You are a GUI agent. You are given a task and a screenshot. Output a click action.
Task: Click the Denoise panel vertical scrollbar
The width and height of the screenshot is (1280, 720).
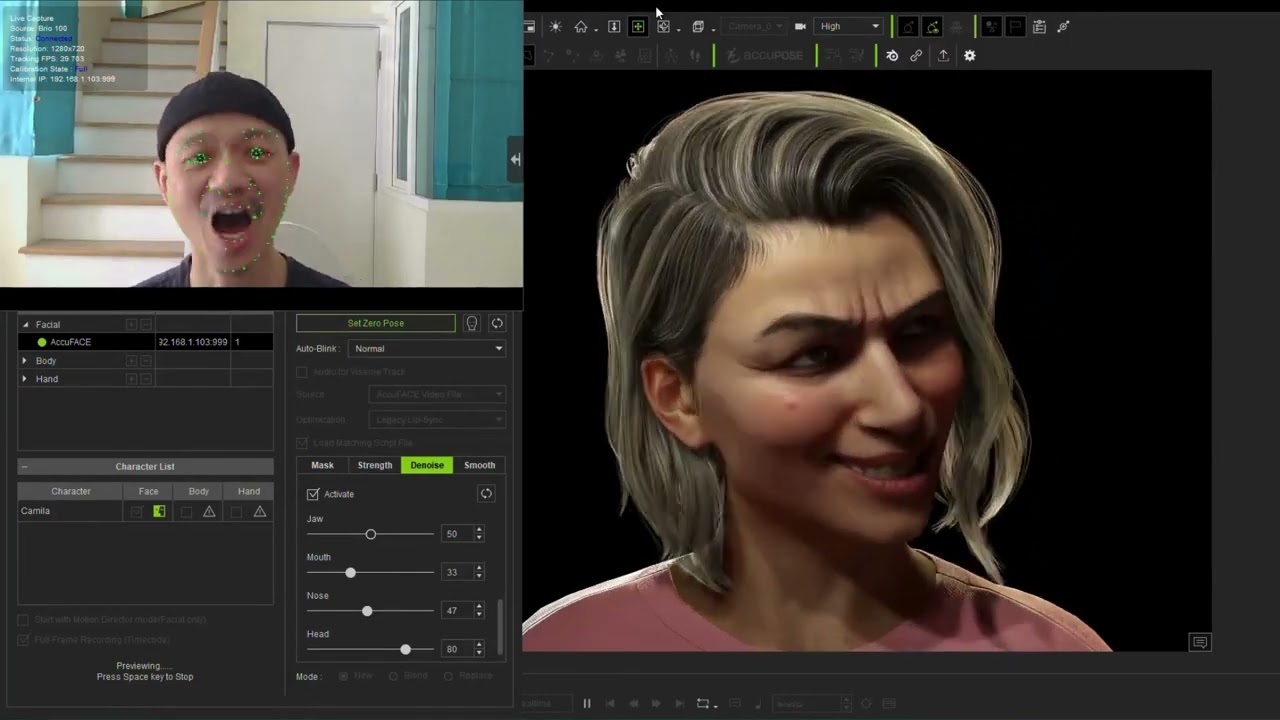pos(499,626)
